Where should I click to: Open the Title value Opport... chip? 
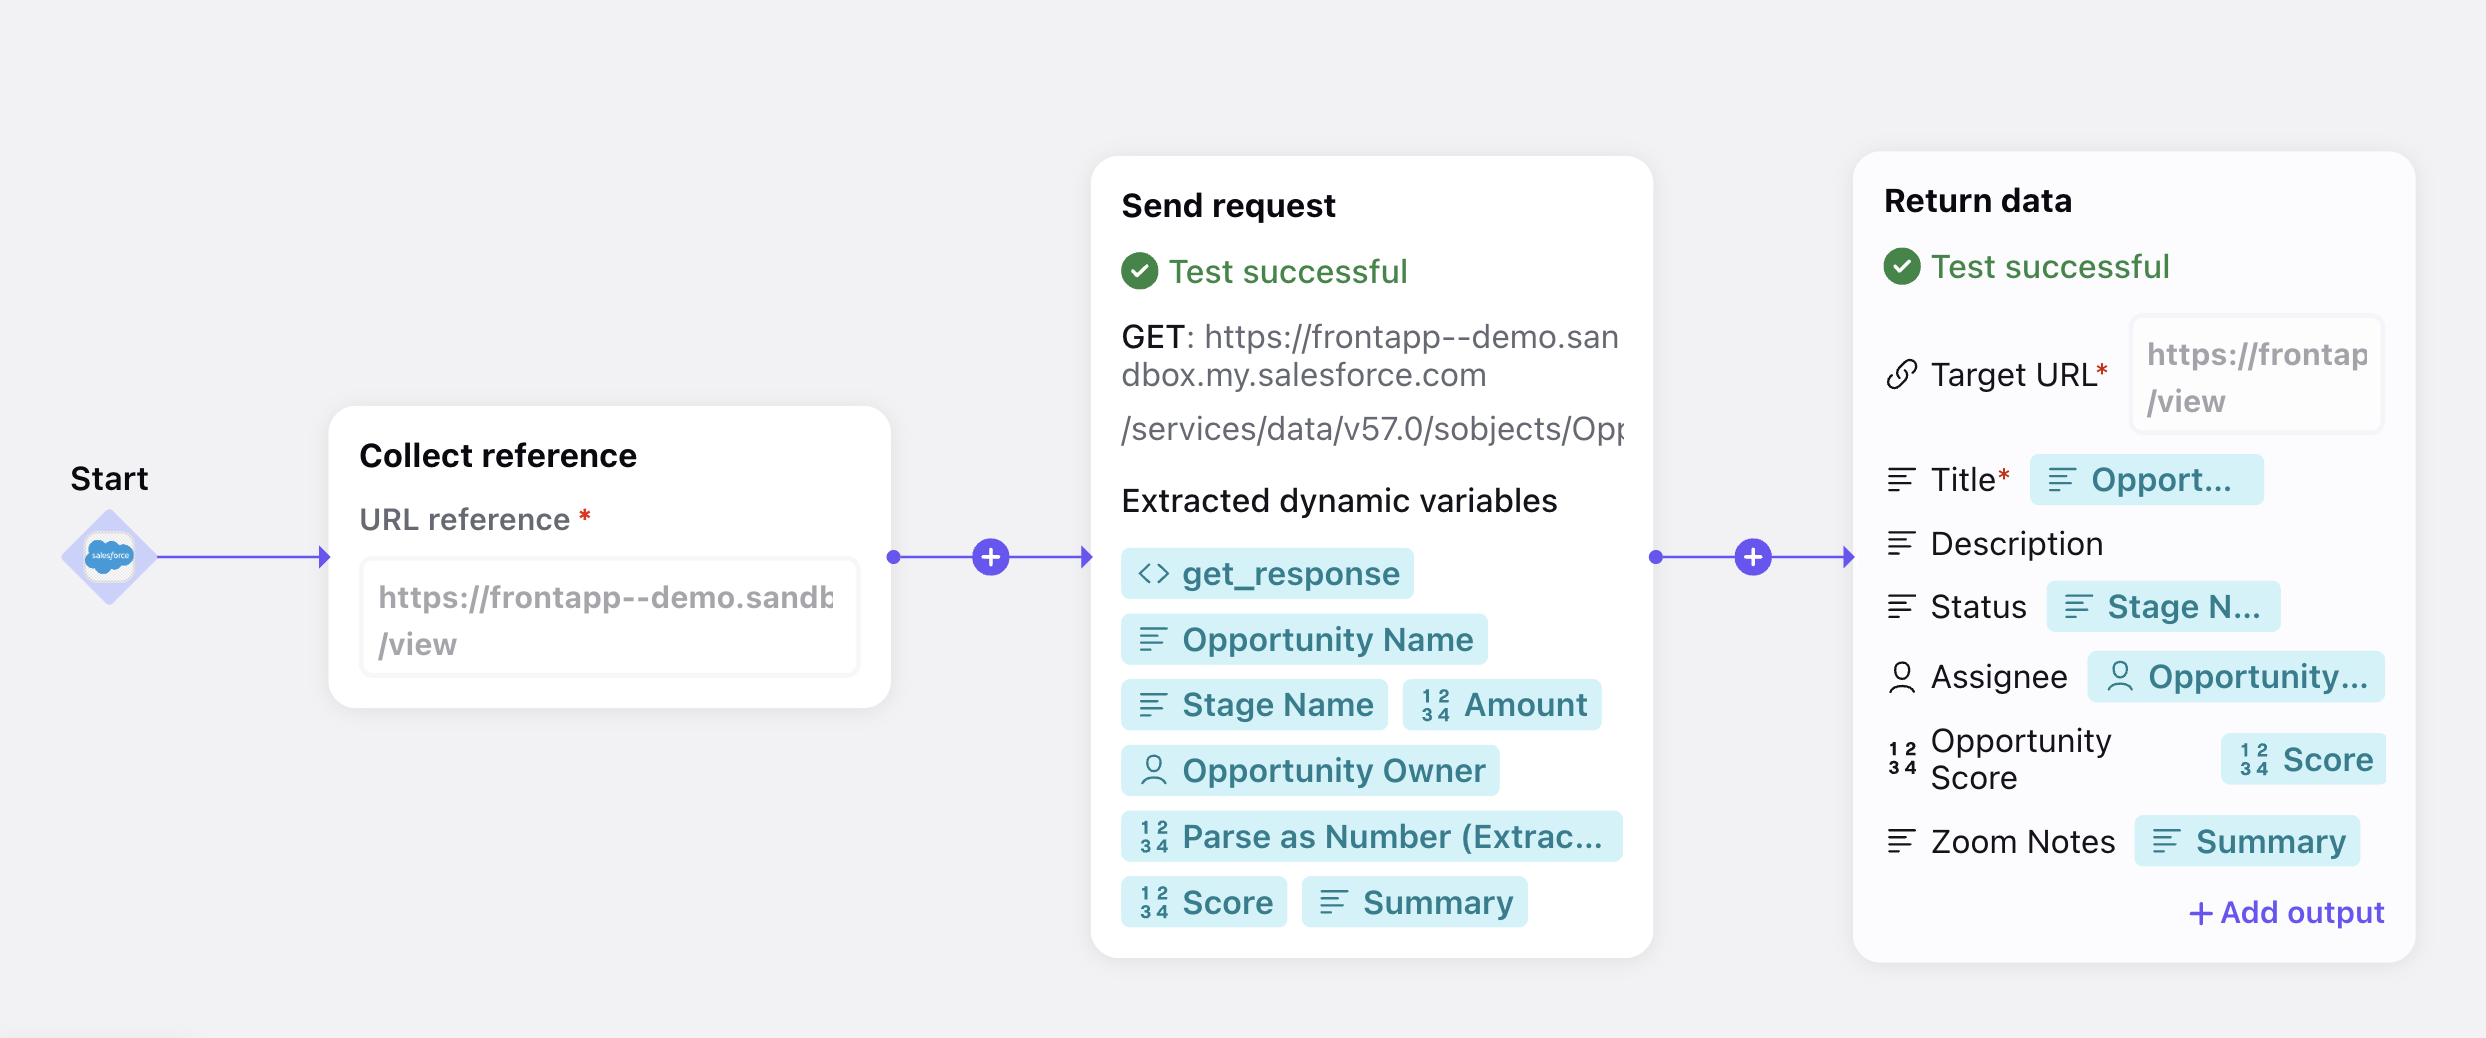click(2146, 480)
